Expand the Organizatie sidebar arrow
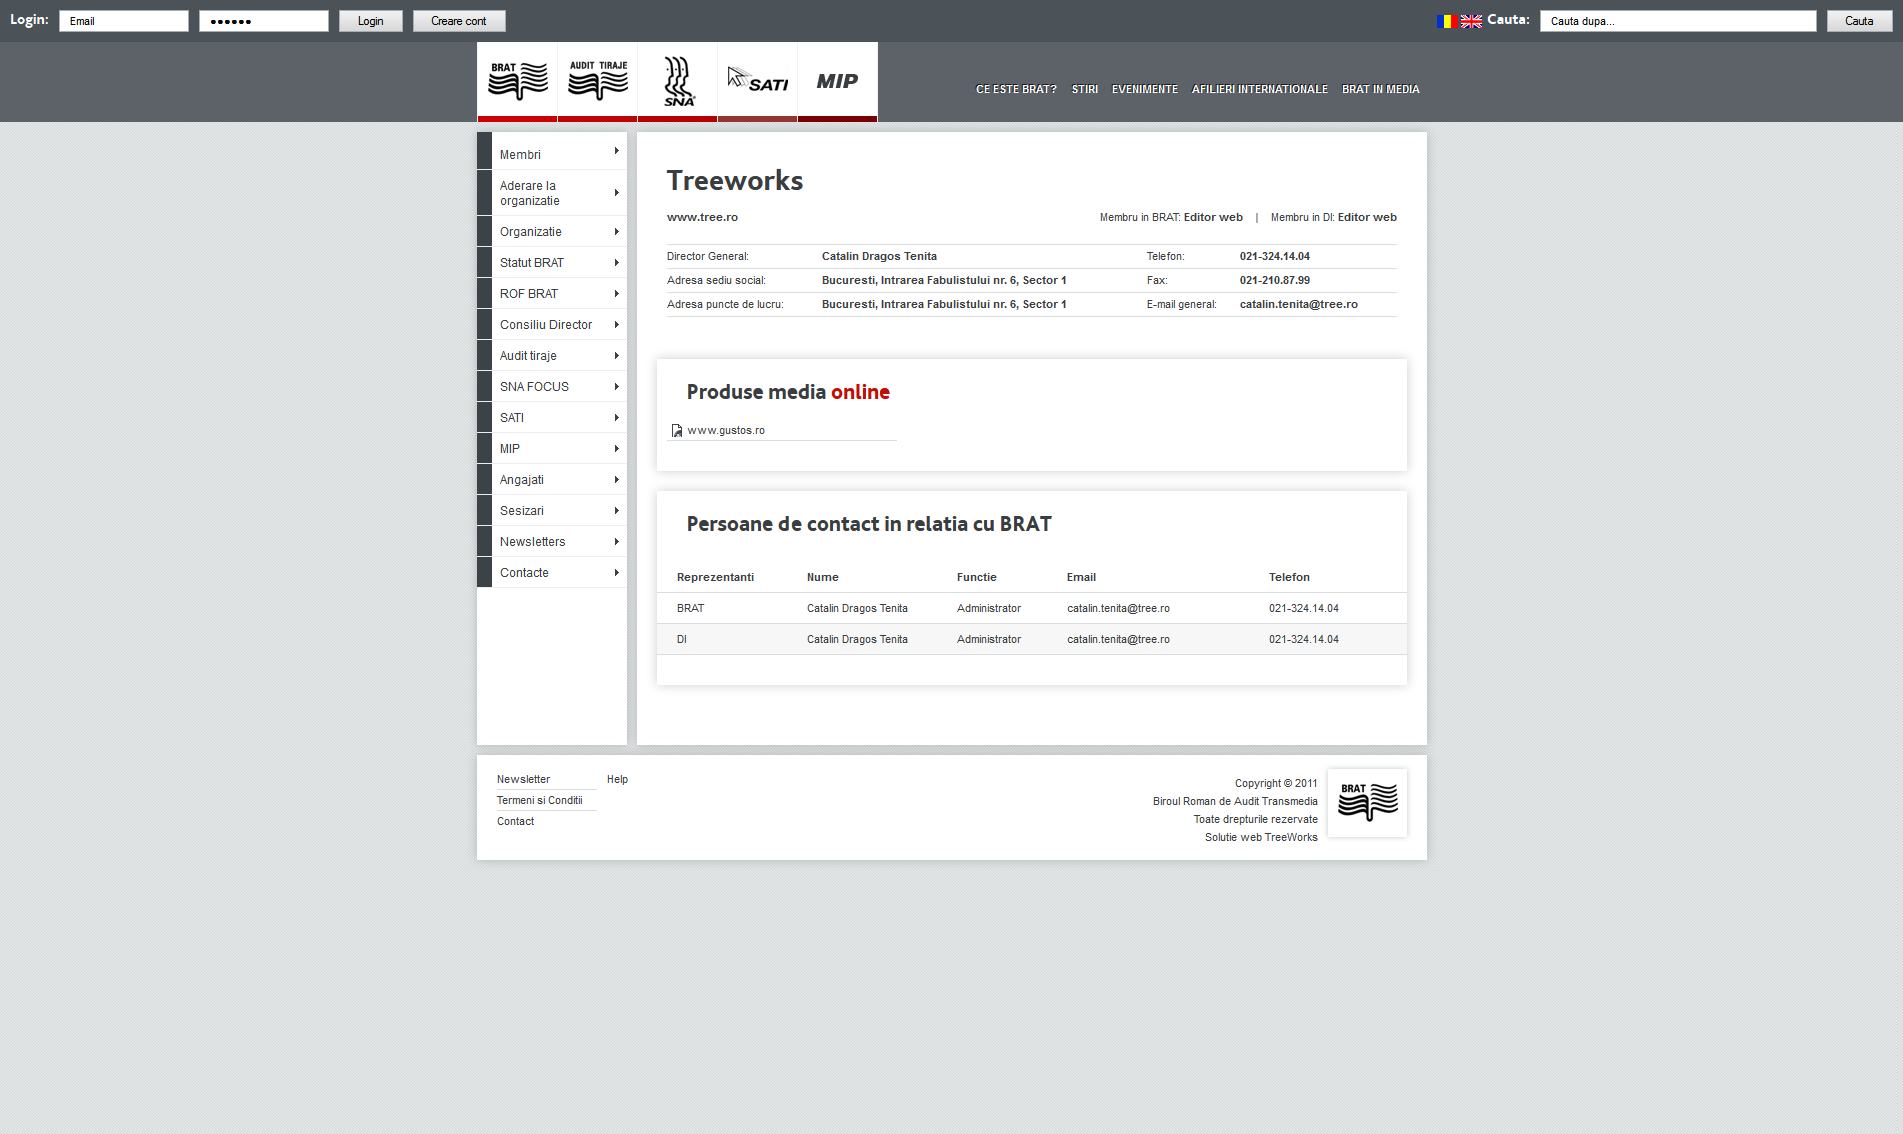 [x=616, y=231]
